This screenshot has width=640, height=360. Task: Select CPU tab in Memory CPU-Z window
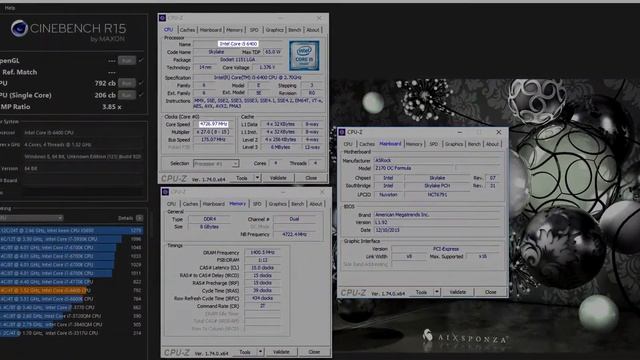[x=171, y=204]
